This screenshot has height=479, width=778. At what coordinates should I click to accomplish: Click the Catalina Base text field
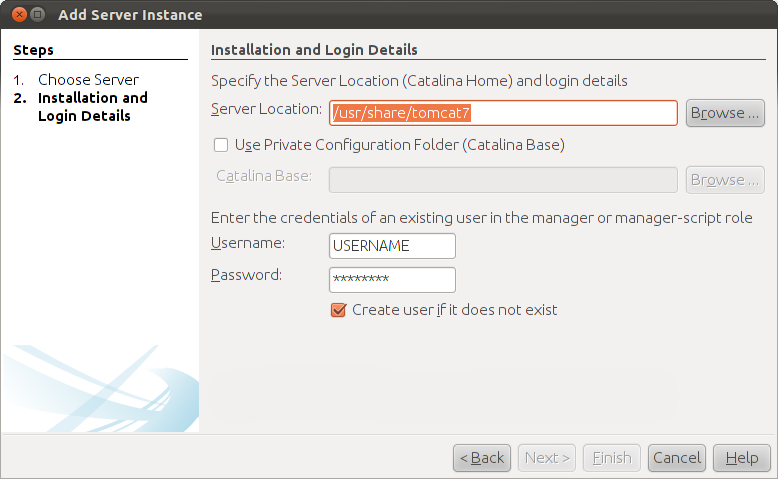point(503,180)
